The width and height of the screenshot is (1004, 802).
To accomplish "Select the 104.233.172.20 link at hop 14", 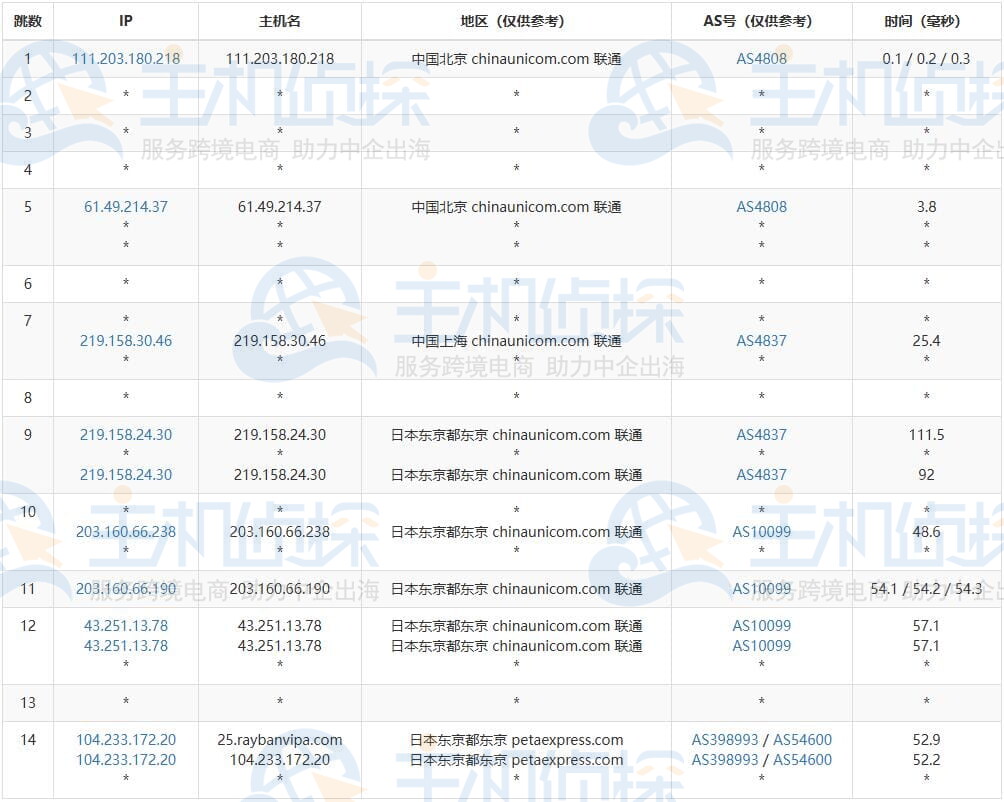I will (x=125, y=741).
